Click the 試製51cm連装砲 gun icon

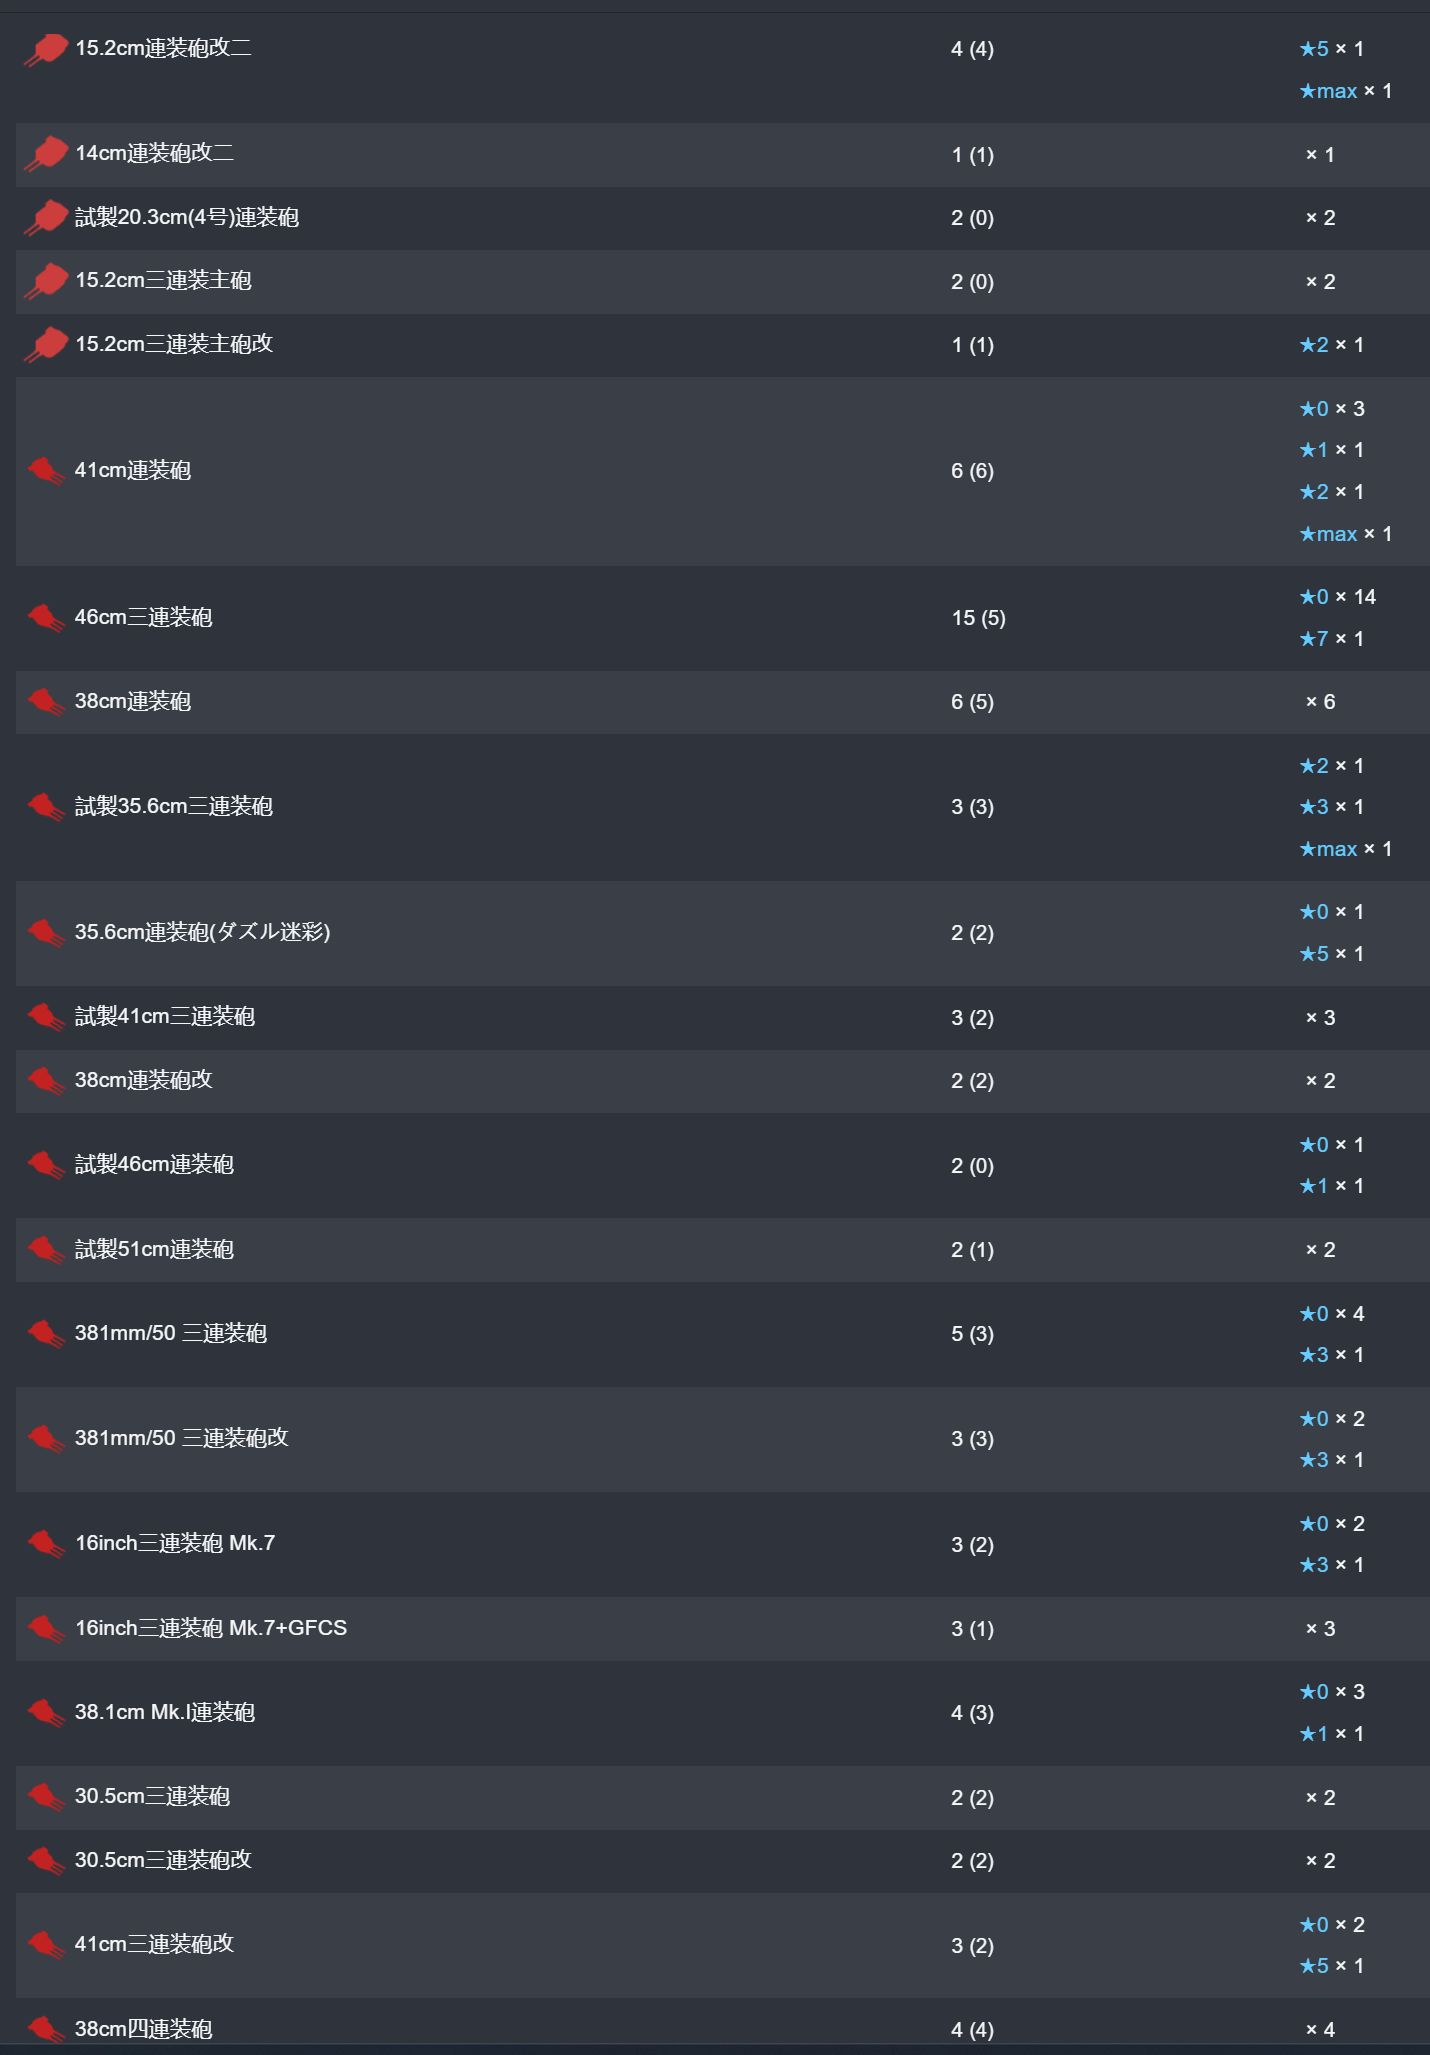click(46, 1249)
